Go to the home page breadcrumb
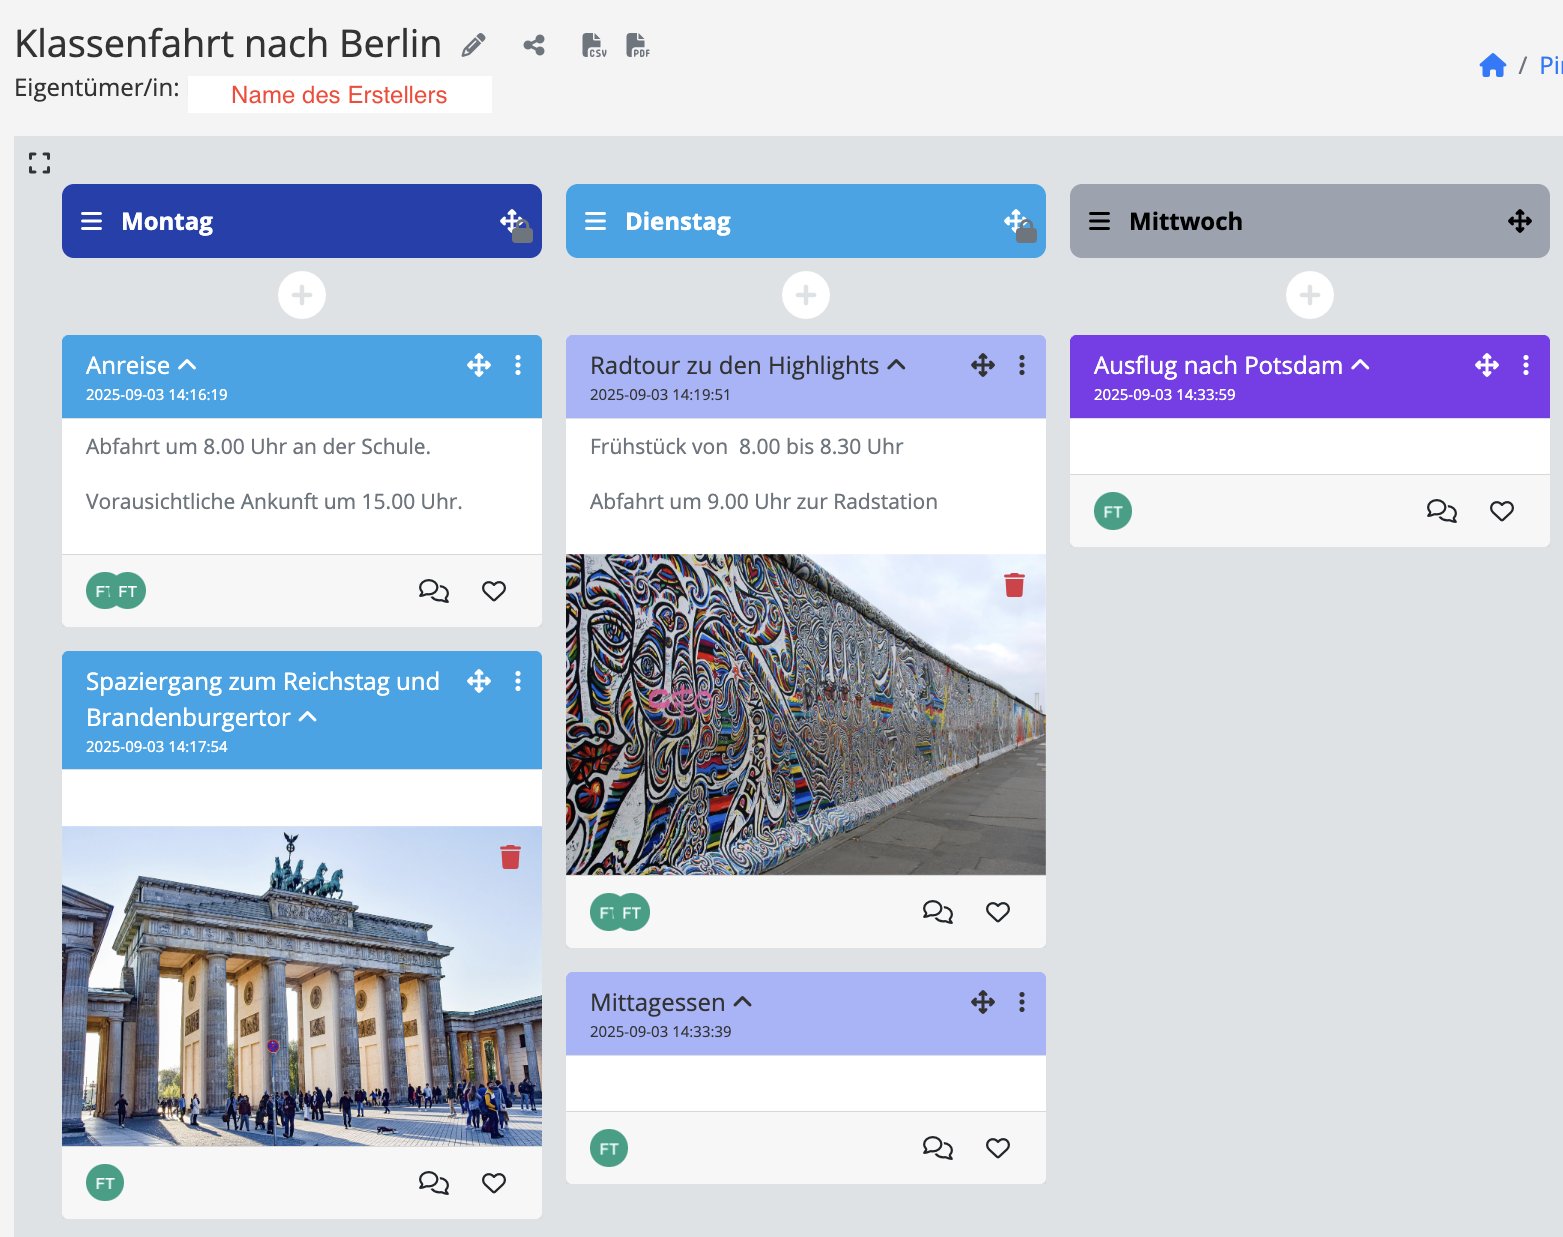This screenshot has height=1237, width=1563. point(1492,66)
